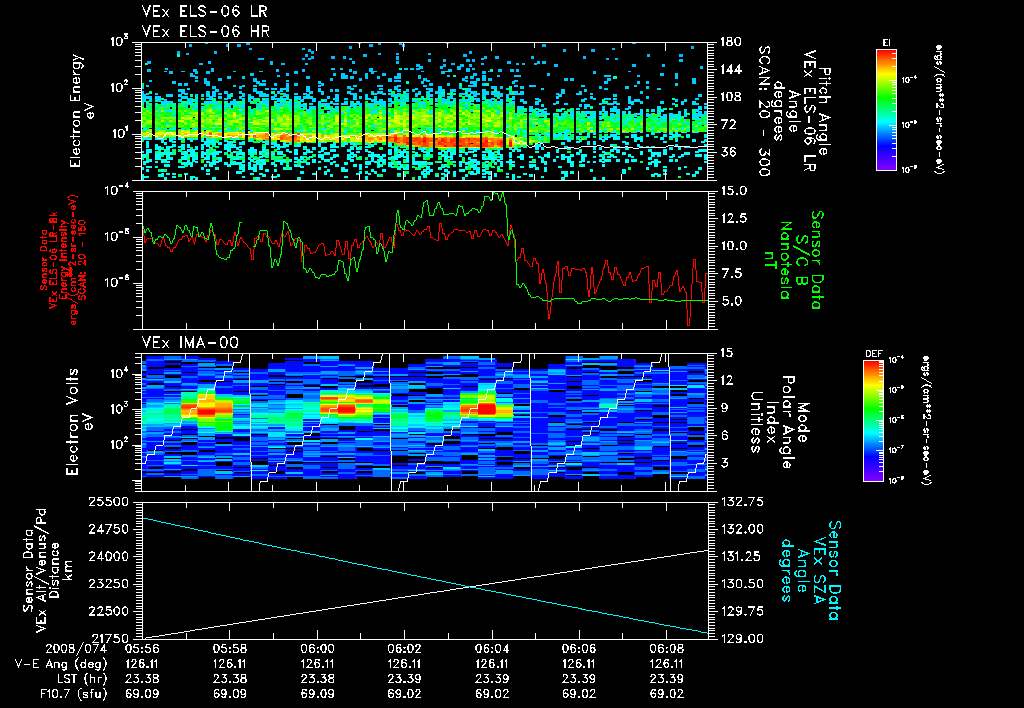Click the crossing point of altitude and SZA lines
The width and height of the screenshot is (1024, 708).
click(x=471, y=587)
